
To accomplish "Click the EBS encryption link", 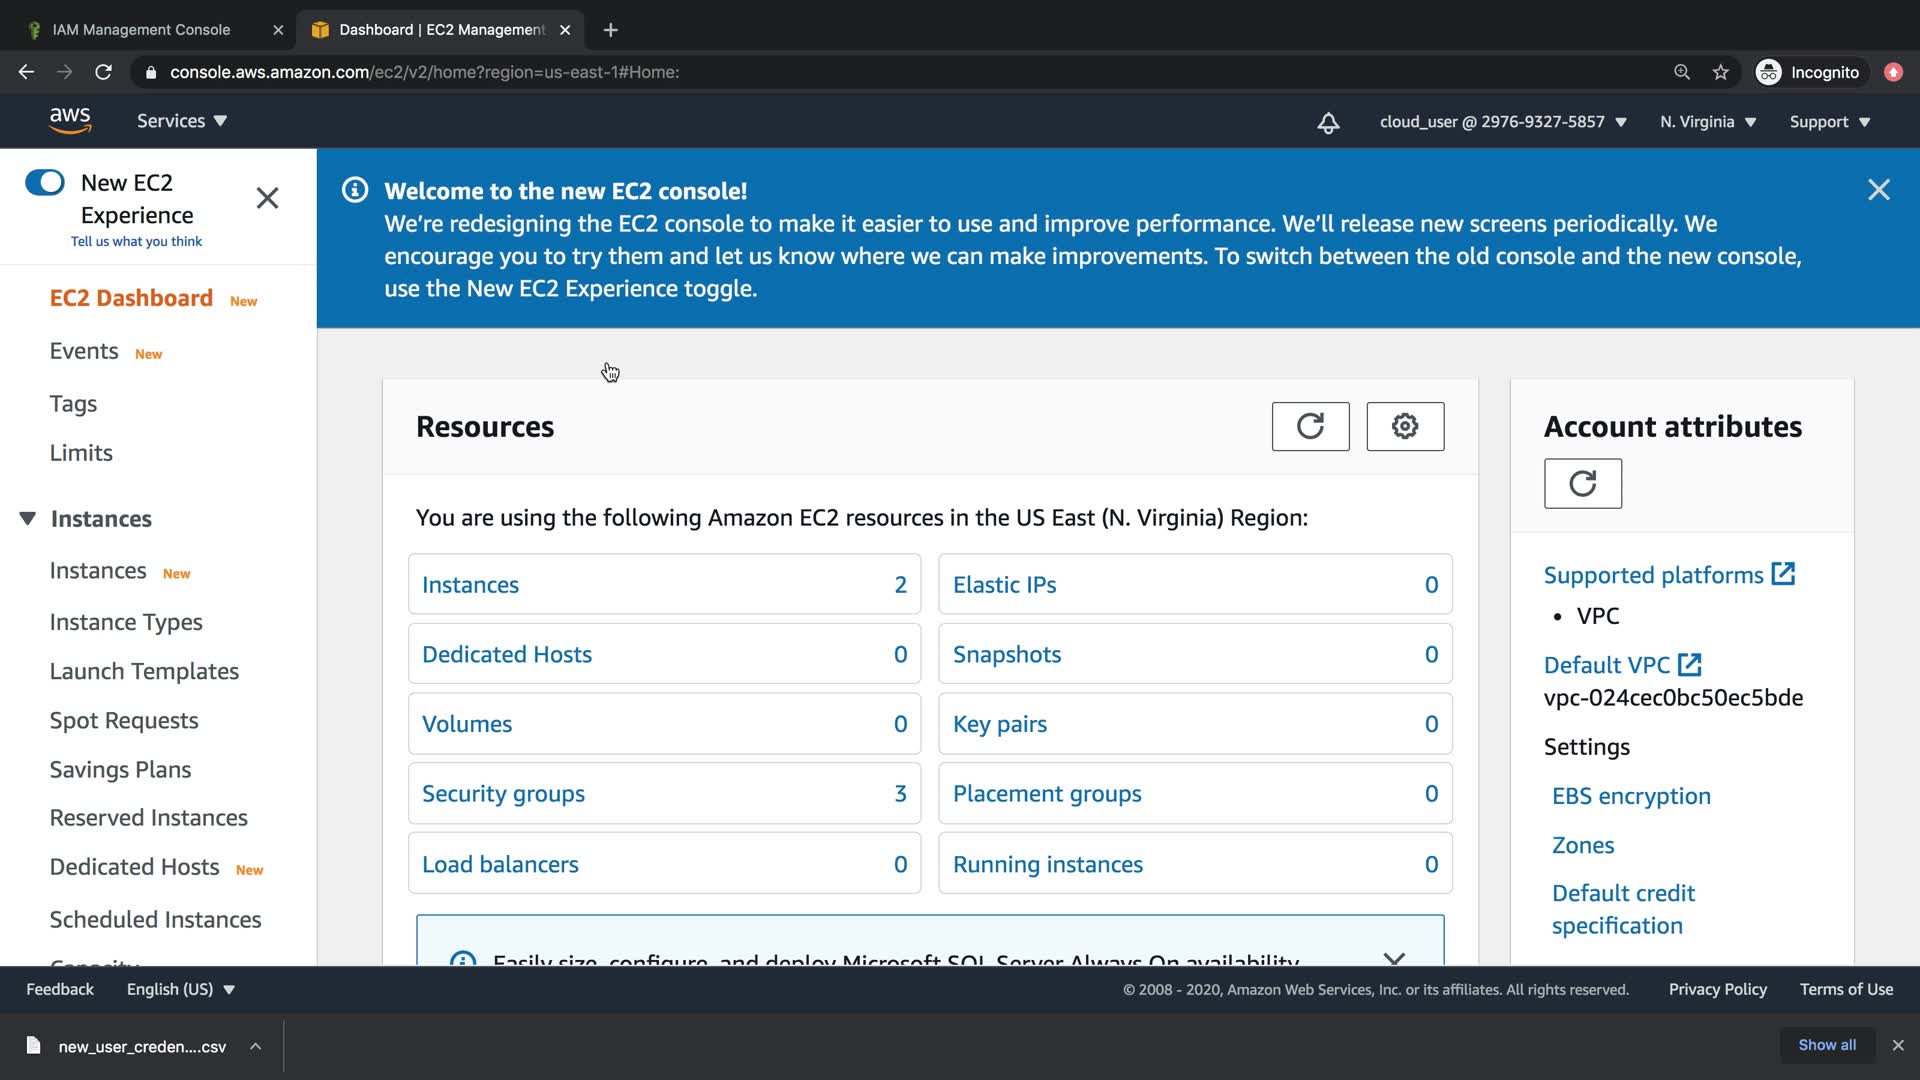I will point(1630,796).
